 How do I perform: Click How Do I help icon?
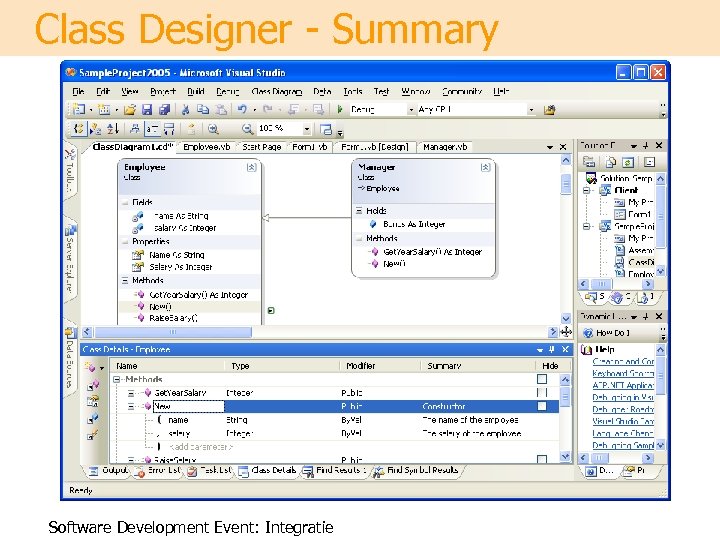[x=587, y=333]
